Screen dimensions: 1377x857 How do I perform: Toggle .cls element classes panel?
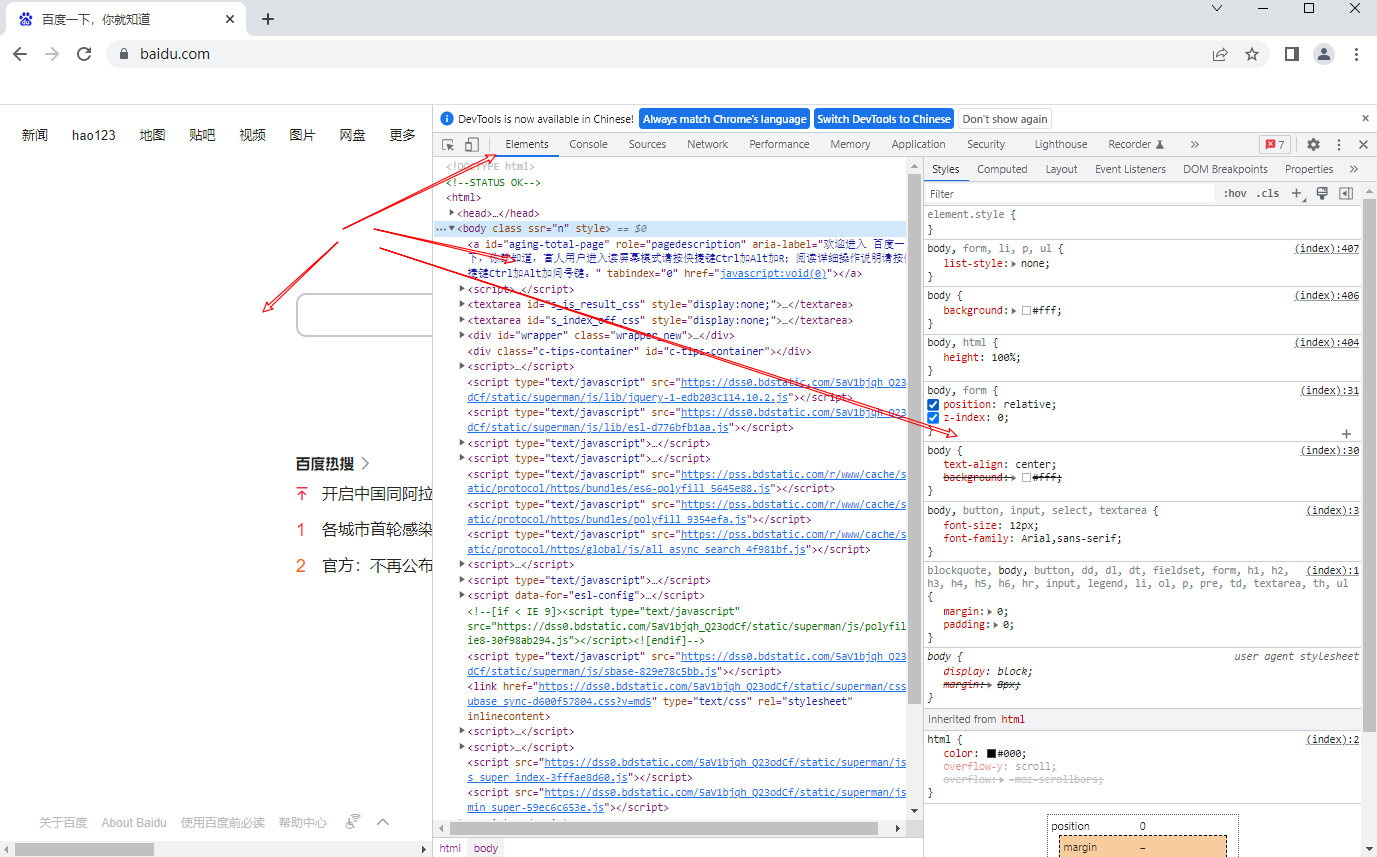coord(1268,194)
